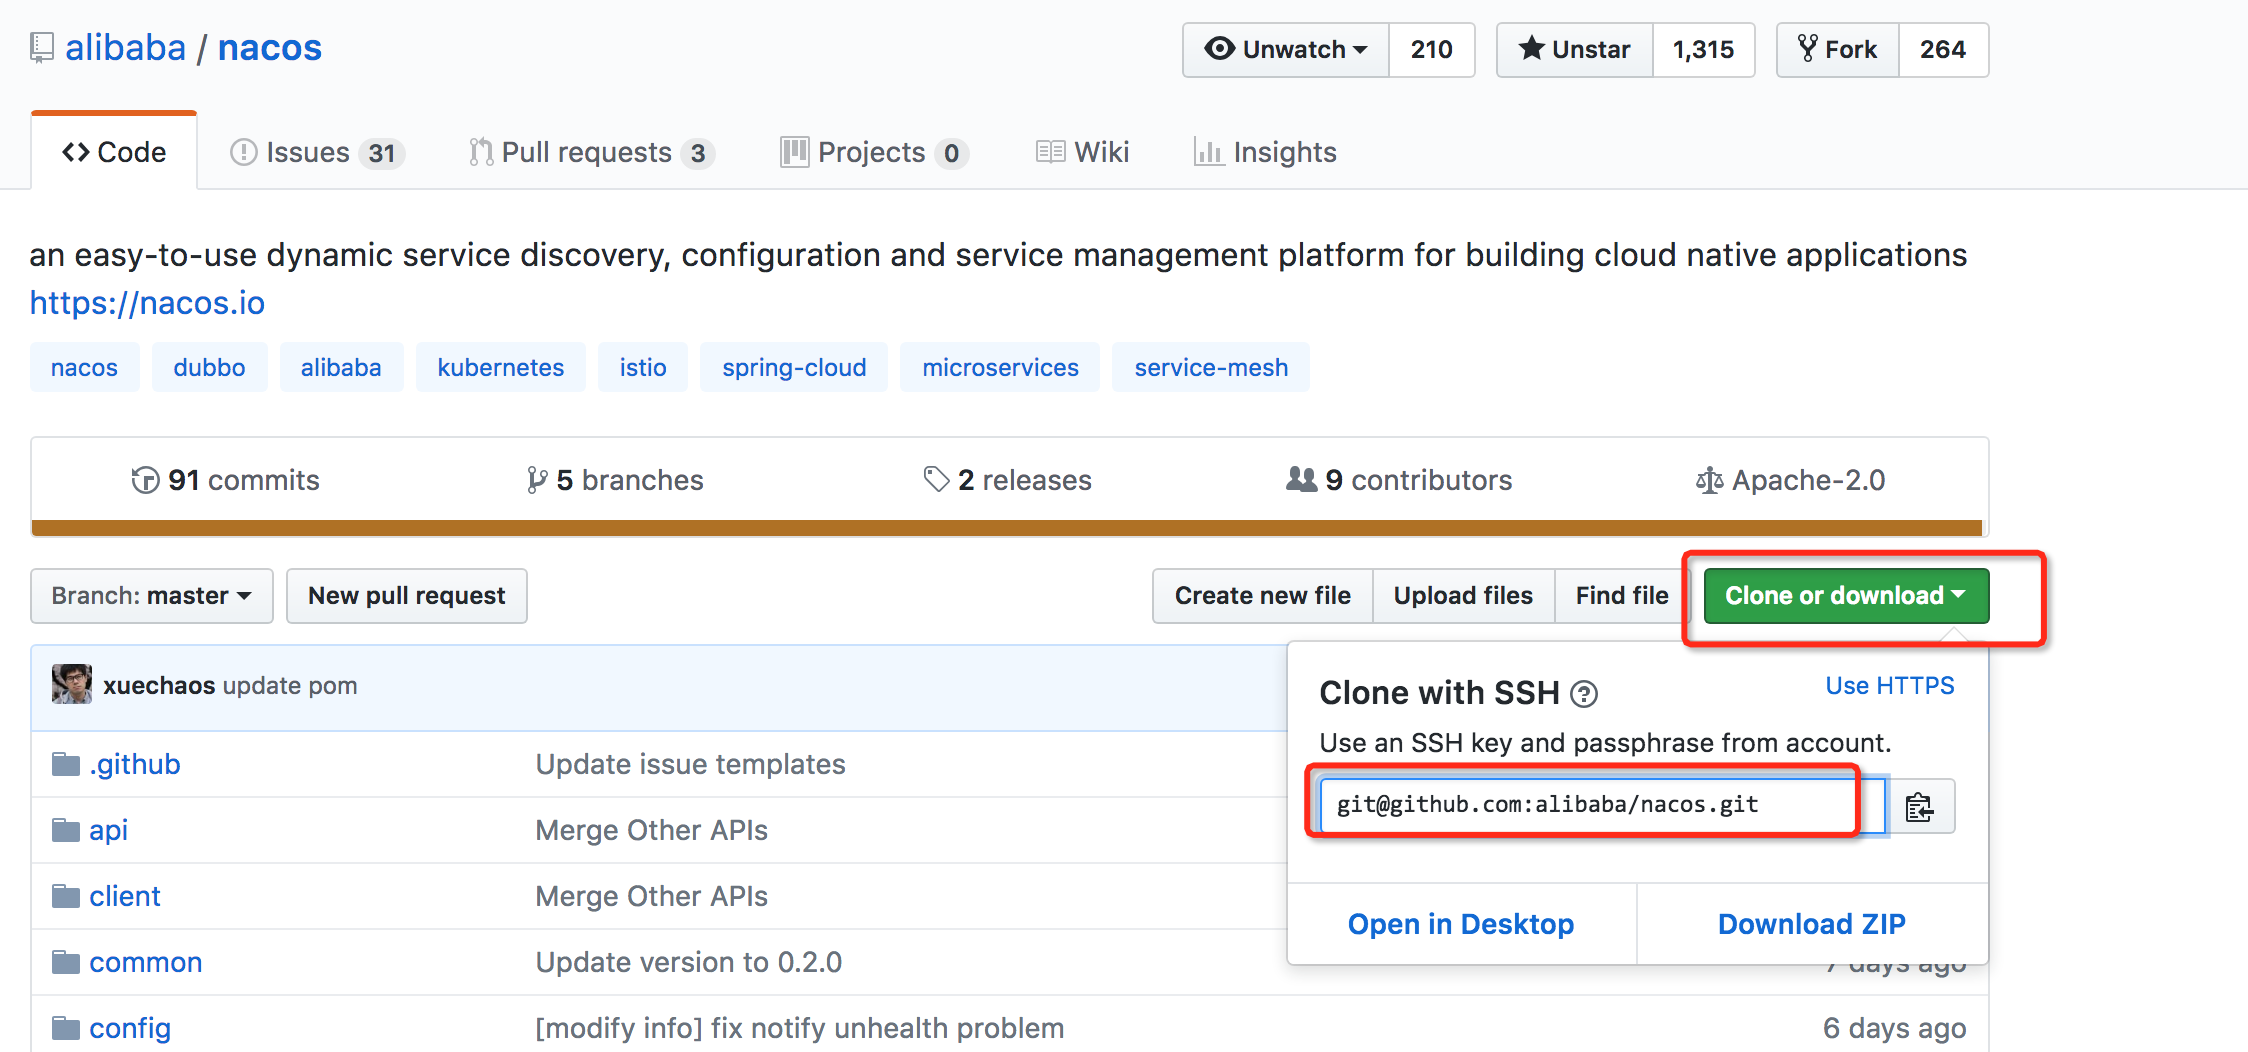View the 1,315 stargazers count
Viewport: 2248px width, 1052px height.
coord(1703,49)
